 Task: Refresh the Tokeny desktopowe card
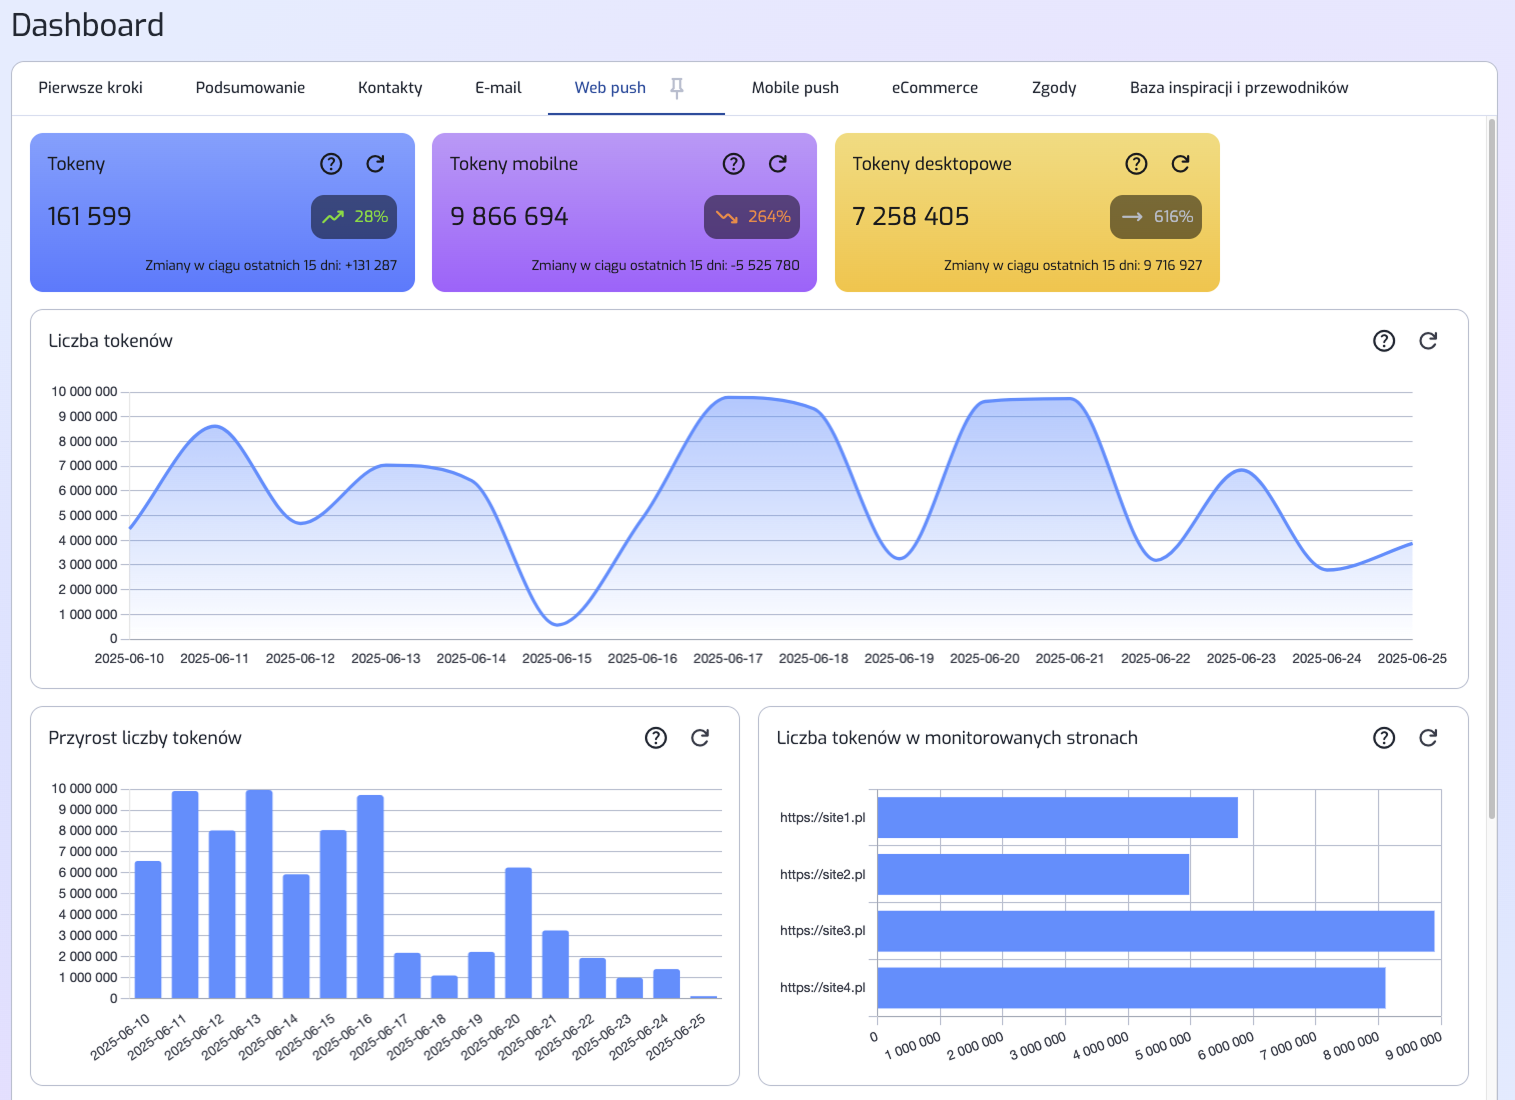click(x=1181, y=164)
